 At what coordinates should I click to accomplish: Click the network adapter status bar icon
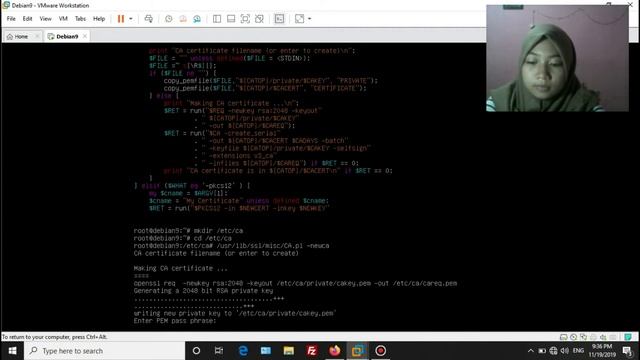pyautogui.click(x=583, y=337)
